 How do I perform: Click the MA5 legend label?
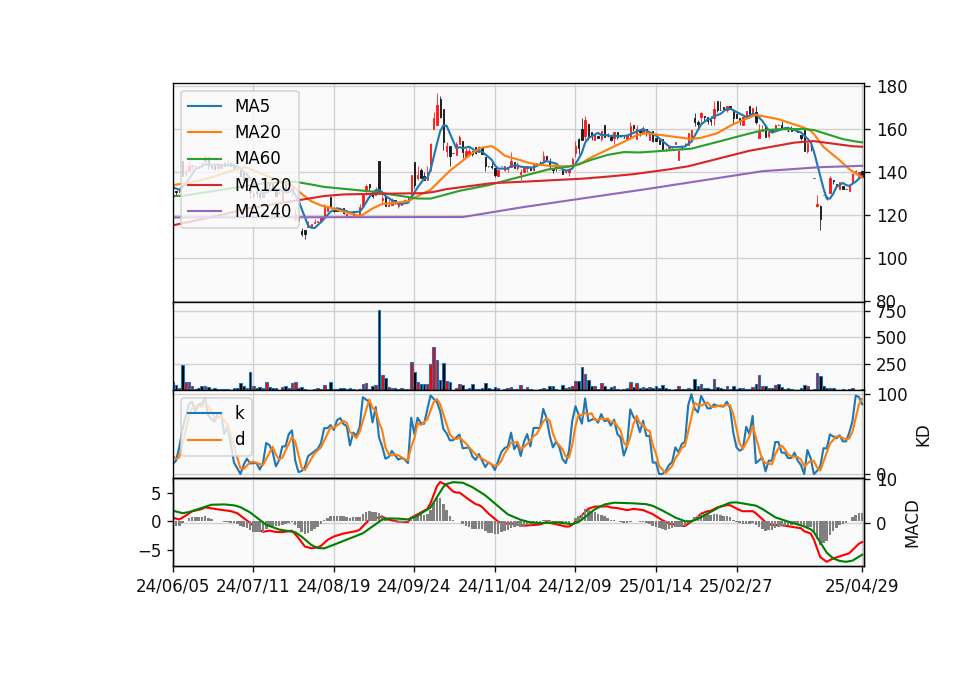(x=252, y=106)
